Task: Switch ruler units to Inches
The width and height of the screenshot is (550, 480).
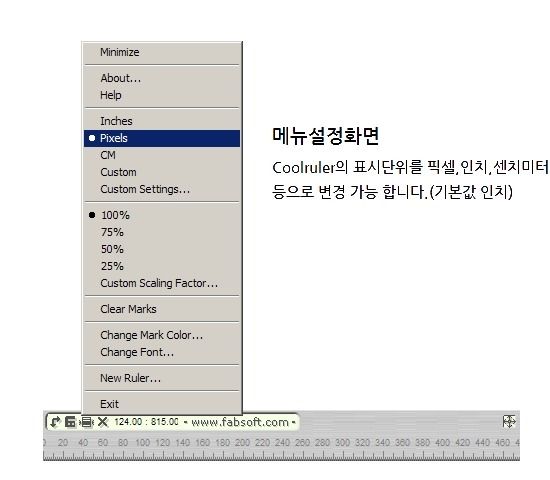Action: (162, 121)
